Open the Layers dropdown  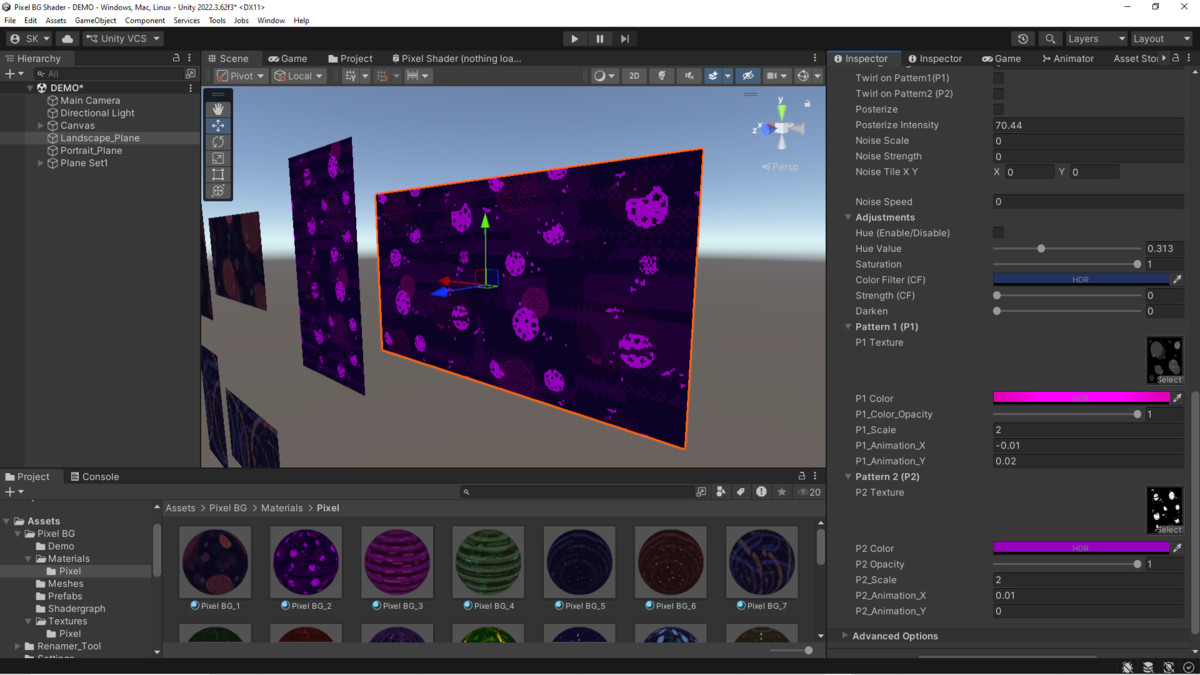pos(1095,39)
